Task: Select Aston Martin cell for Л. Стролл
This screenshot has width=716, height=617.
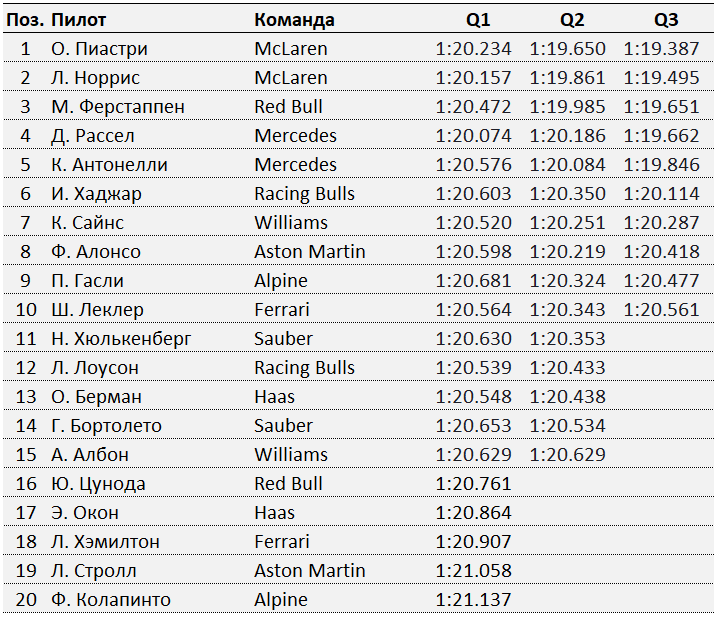Action: pos(310,571)
